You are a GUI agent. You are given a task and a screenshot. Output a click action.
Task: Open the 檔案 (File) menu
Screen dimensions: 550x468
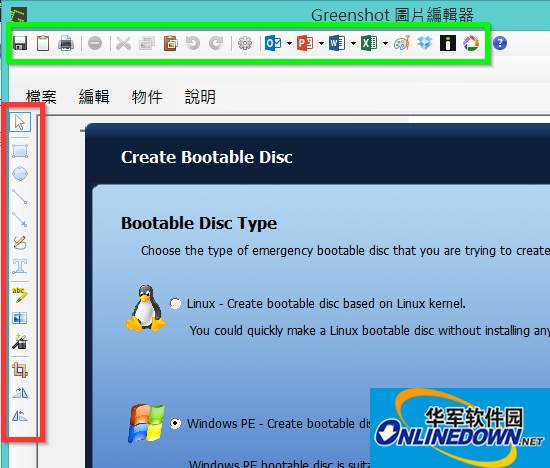(x=41, y=96)
